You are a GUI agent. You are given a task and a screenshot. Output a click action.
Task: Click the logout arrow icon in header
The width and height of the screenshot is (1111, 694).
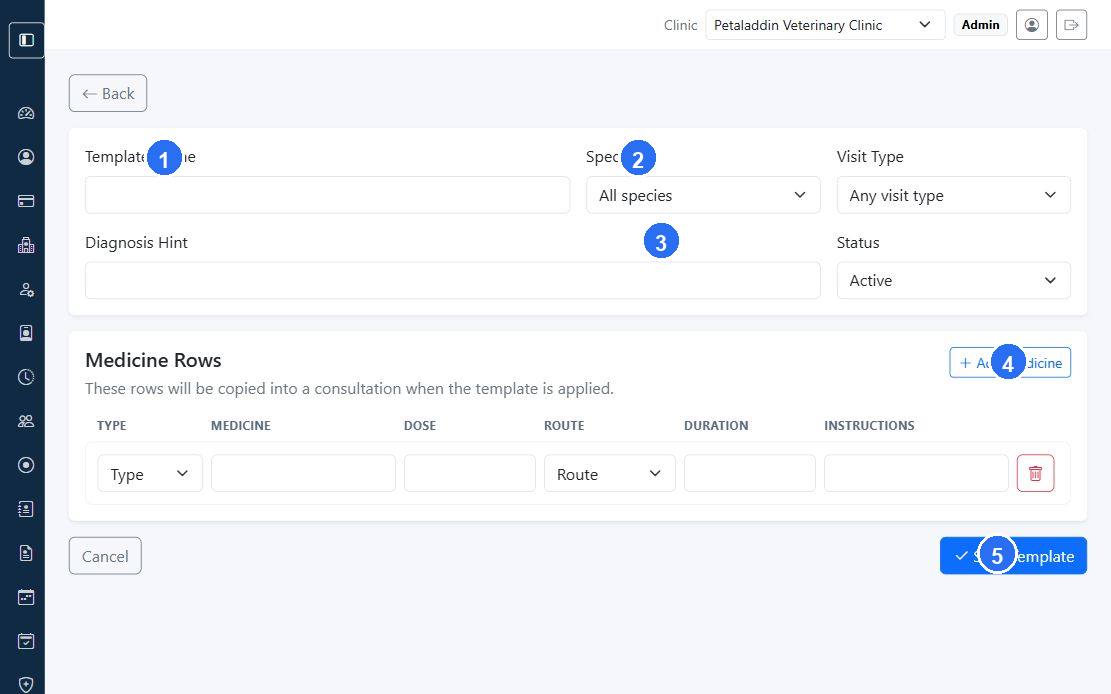[1071, 25]
